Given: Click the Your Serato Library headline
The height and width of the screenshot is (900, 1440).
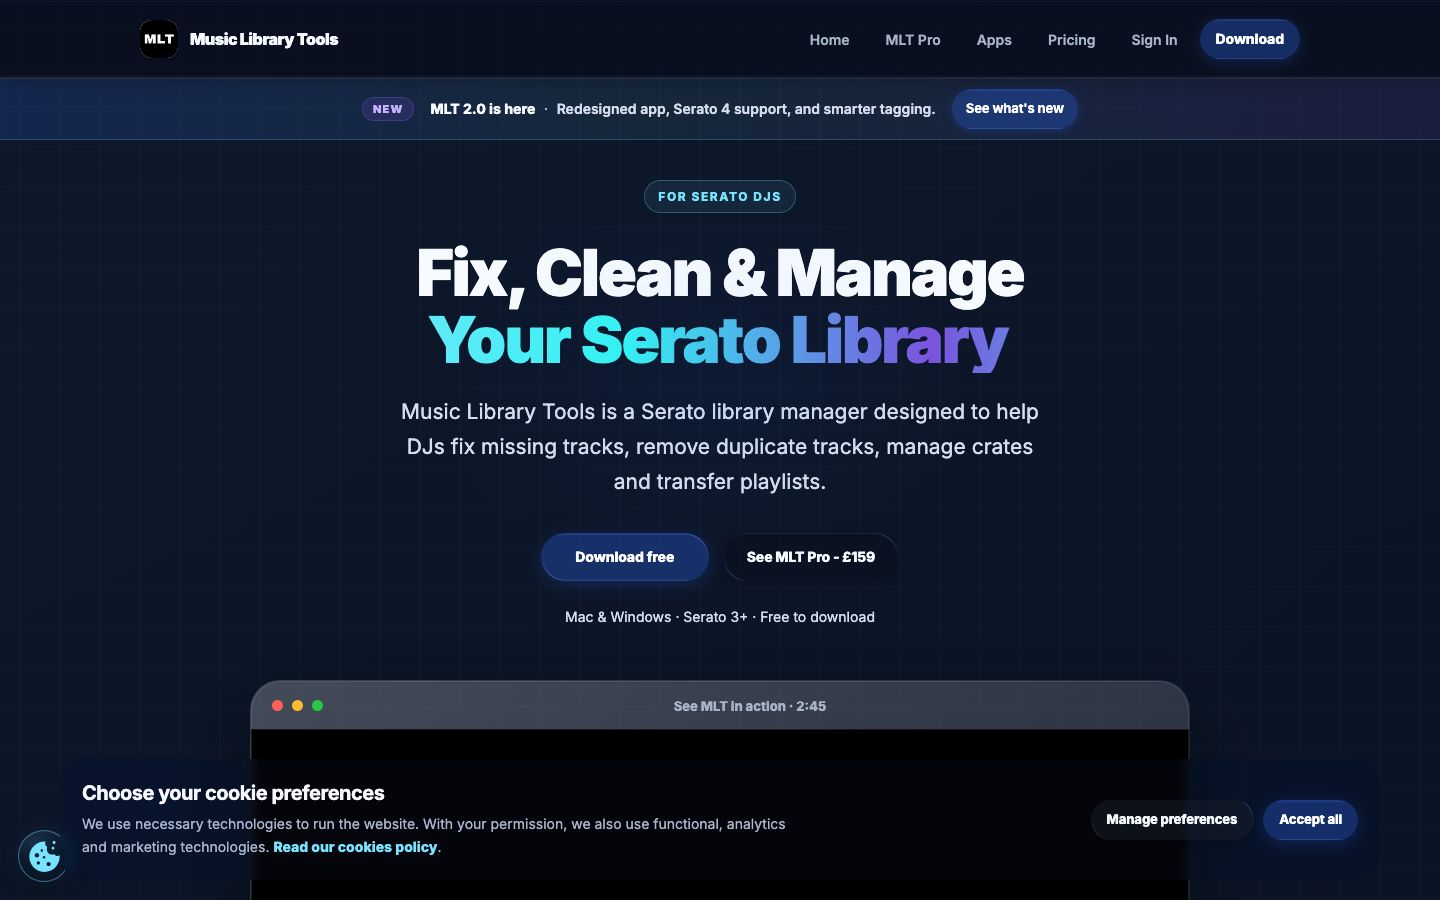Looking at the screenshot, I should click(x=719, y=340).
